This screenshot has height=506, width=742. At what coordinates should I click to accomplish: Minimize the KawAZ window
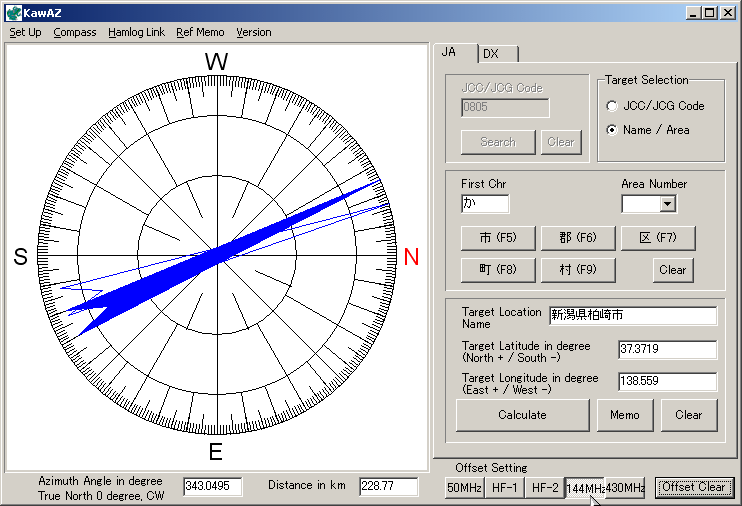pos(693,13)
